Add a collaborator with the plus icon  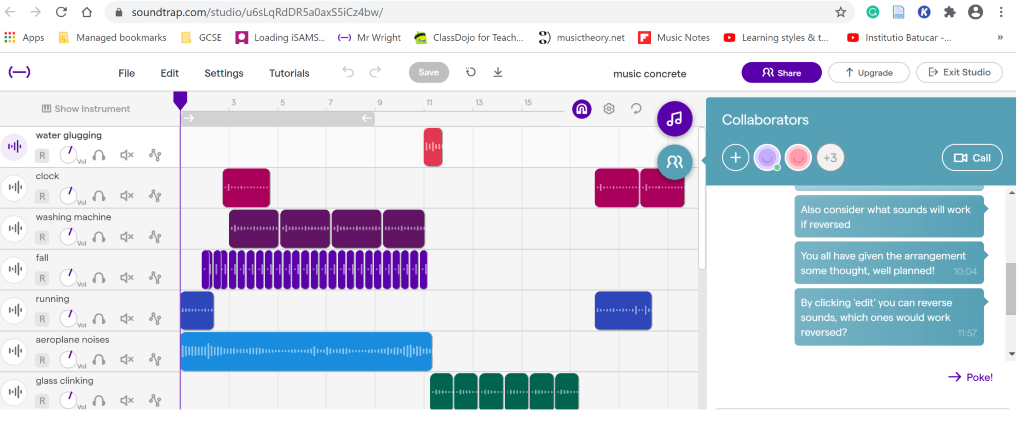(735, 158)
